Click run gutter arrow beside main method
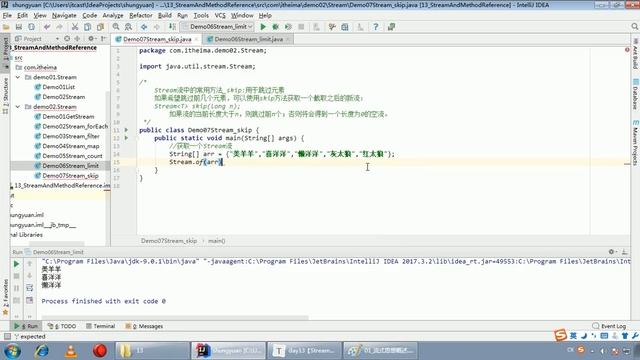 [127, 138]
